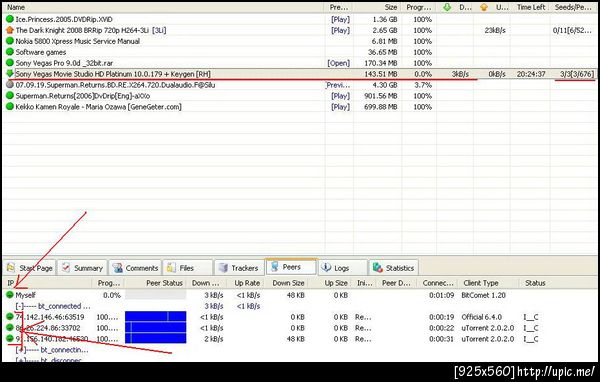This screenshot has width=600, height=382.
Task: Click the Connec... column header in peers list
Action: click(x=437, y=283)
